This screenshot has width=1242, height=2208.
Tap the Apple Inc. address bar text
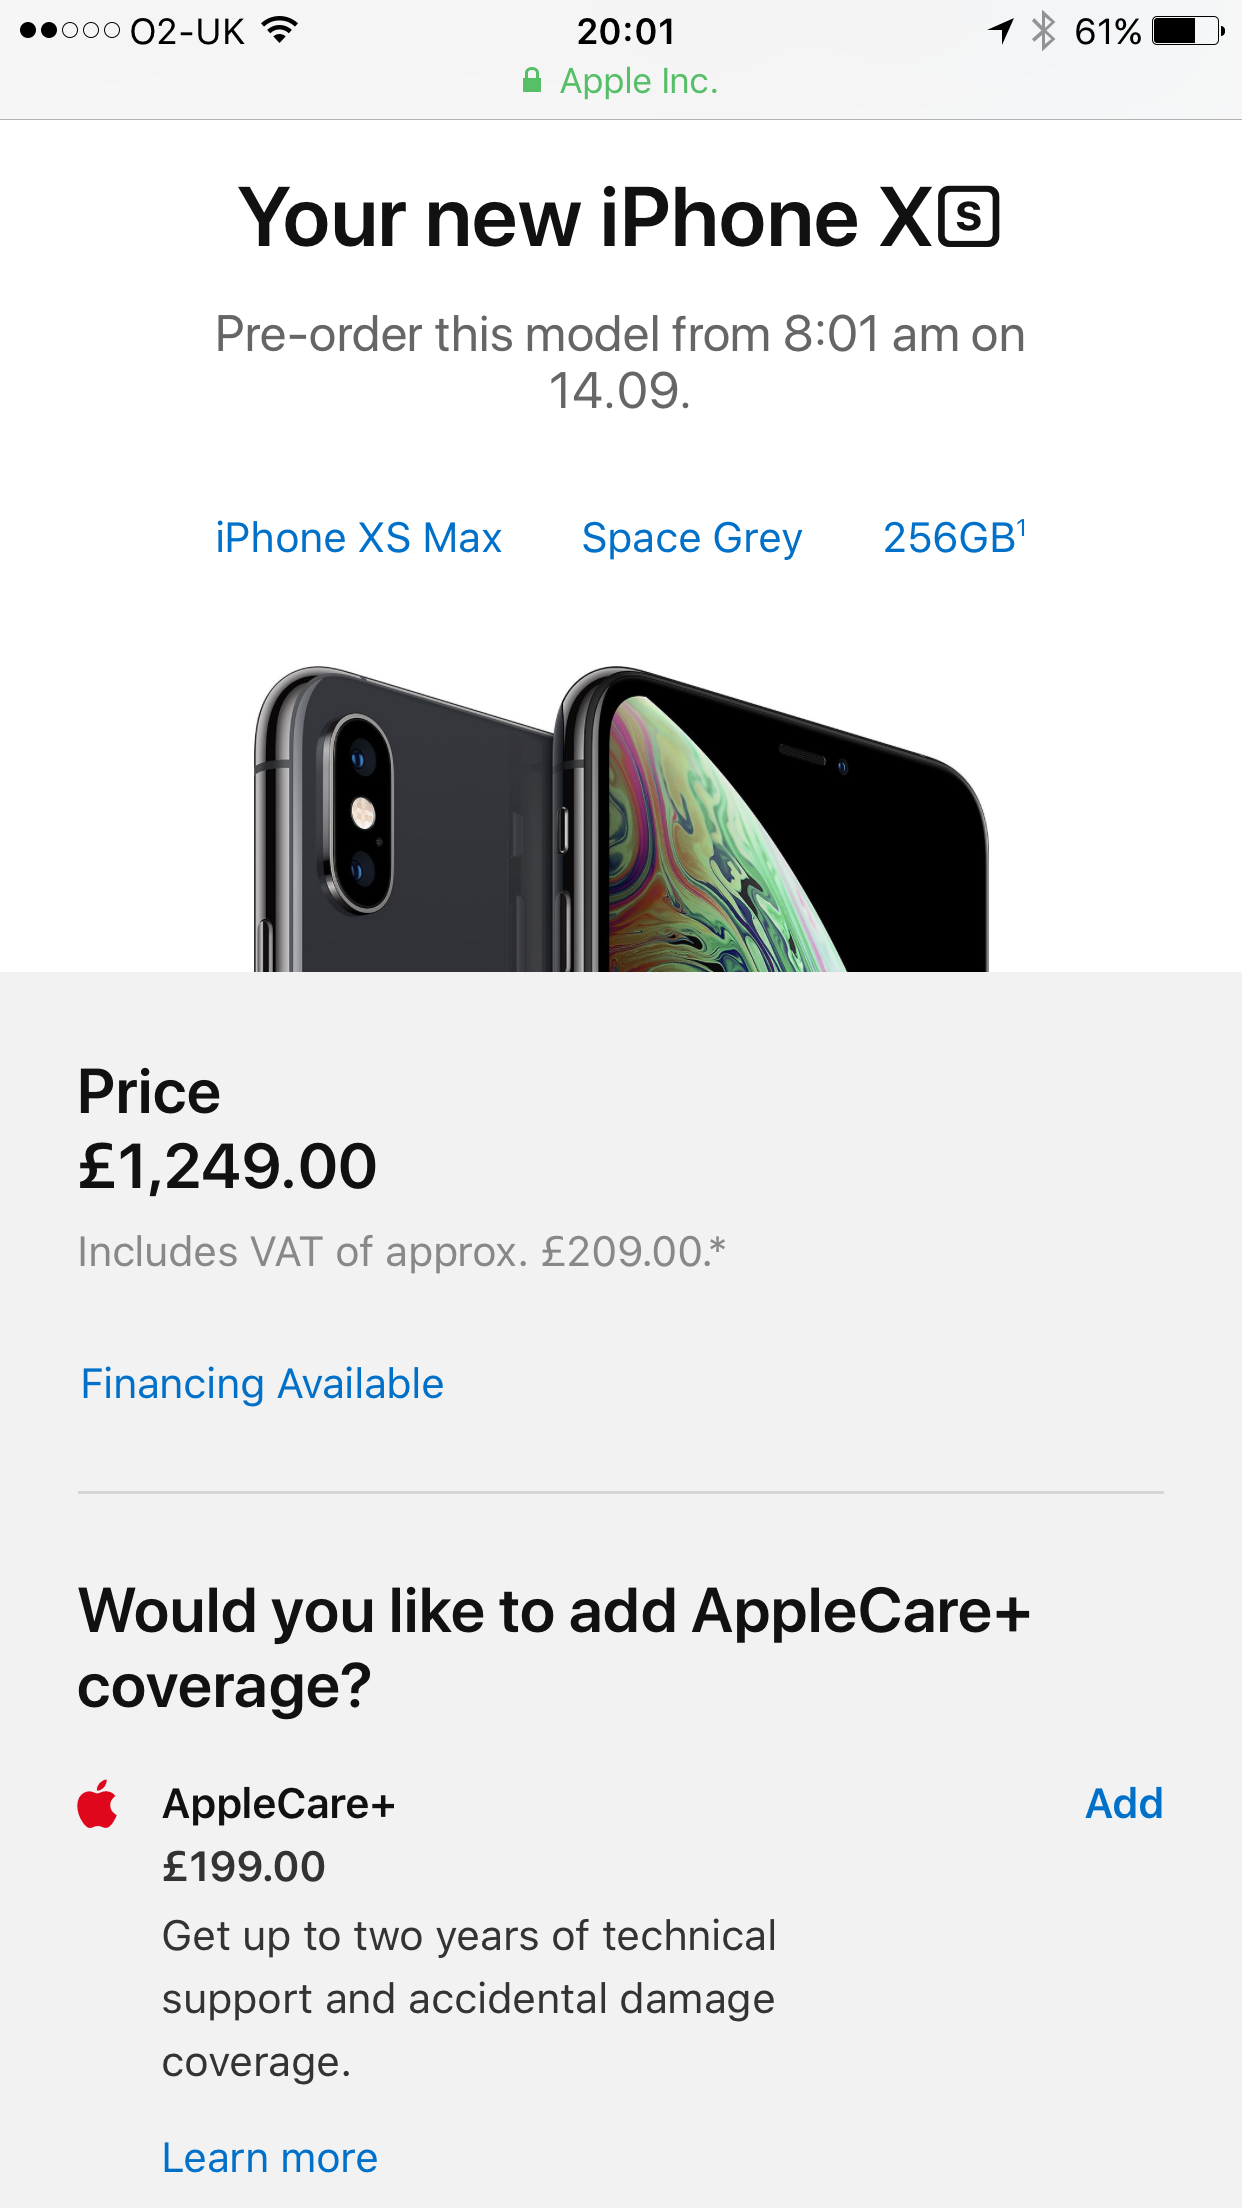(x=639, y=81)
